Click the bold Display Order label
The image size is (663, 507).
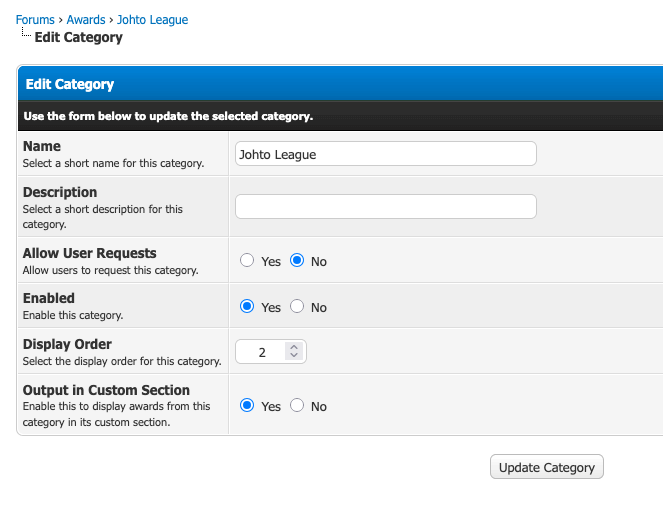pyautogui.click(x=67, y=344)
